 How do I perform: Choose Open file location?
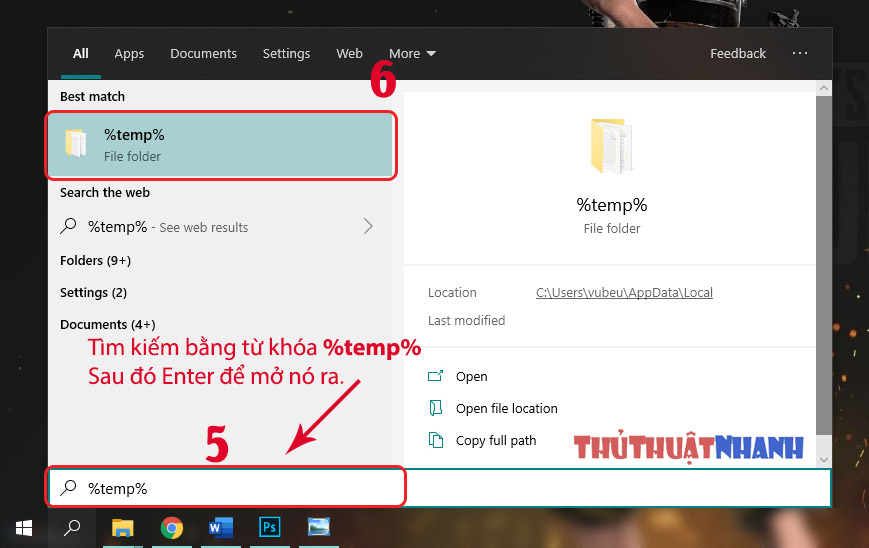tap(507, 408)
